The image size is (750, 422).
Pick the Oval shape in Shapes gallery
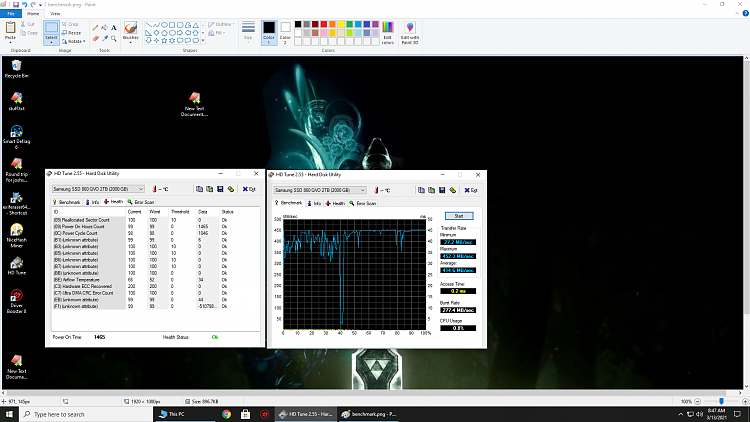coord(164,25)
